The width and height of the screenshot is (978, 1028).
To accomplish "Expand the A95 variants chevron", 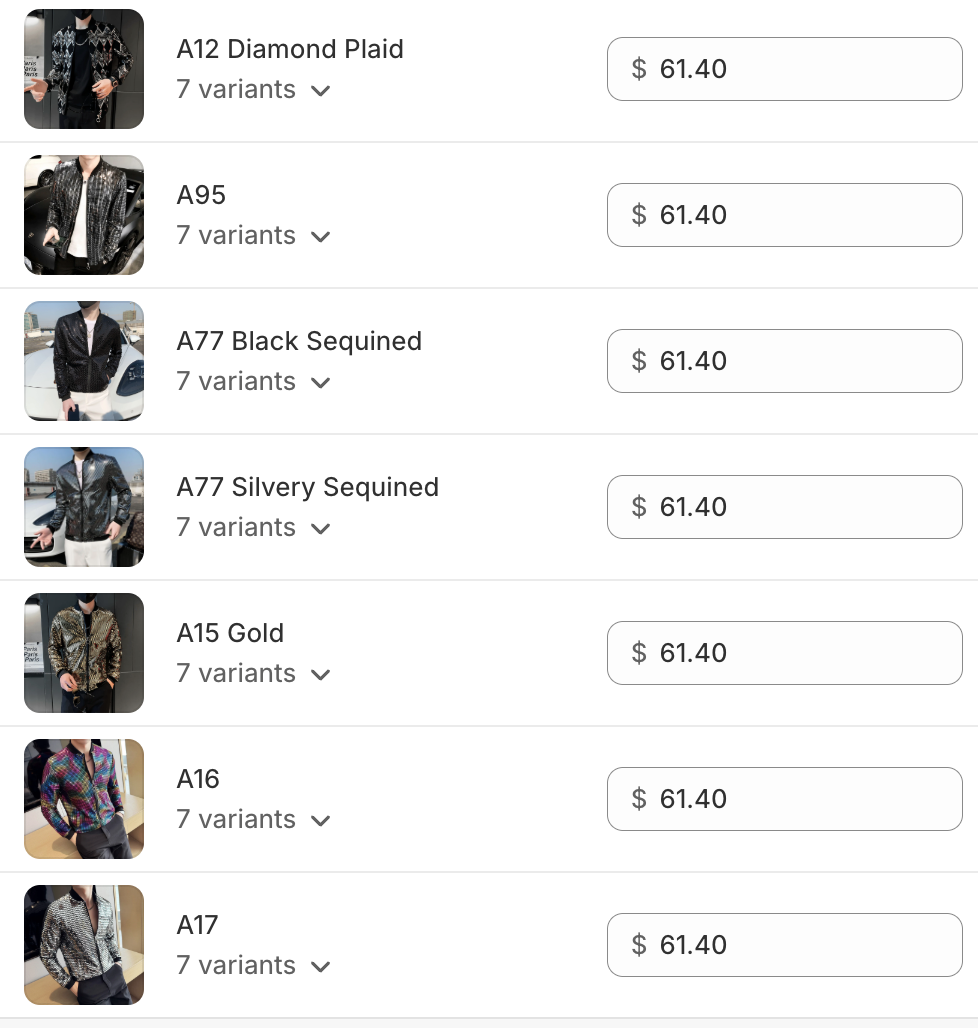I will click(x=320, y=236).
